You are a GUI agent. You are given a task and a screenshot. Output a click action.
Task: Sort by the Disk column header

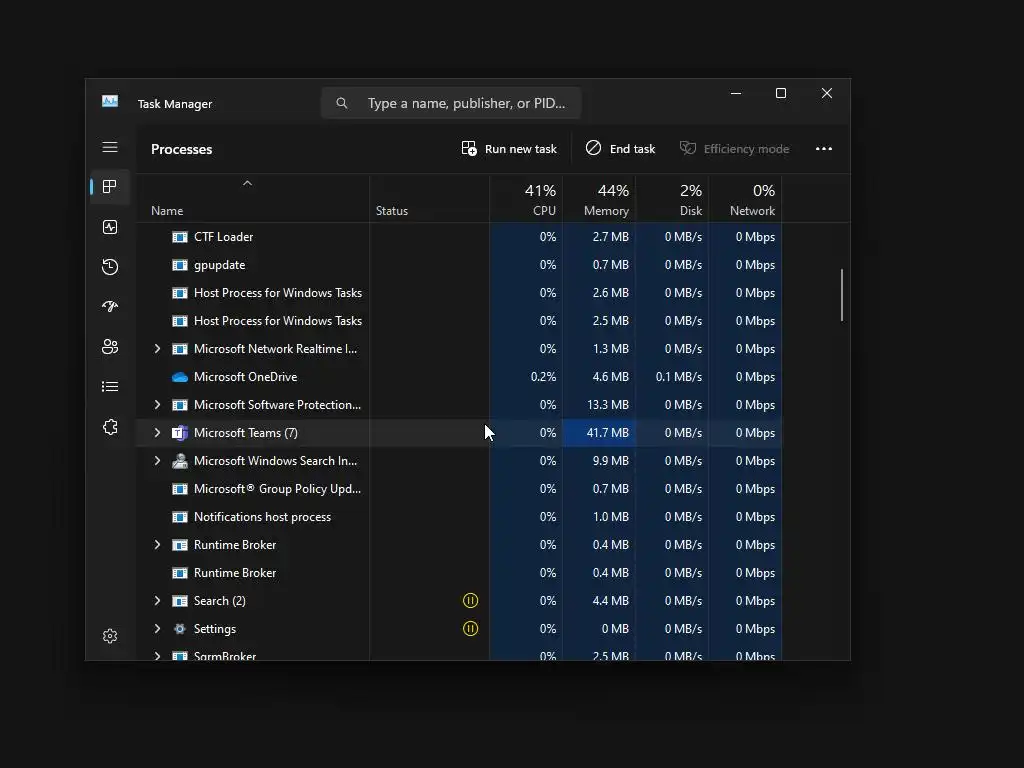pyautogui.click(x=673, y=199)
